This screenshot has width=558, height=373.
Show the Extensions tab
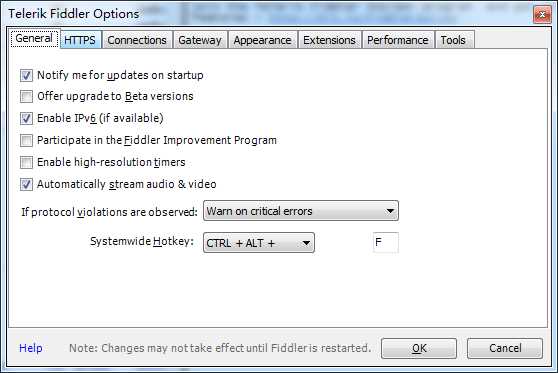(330, 40)
